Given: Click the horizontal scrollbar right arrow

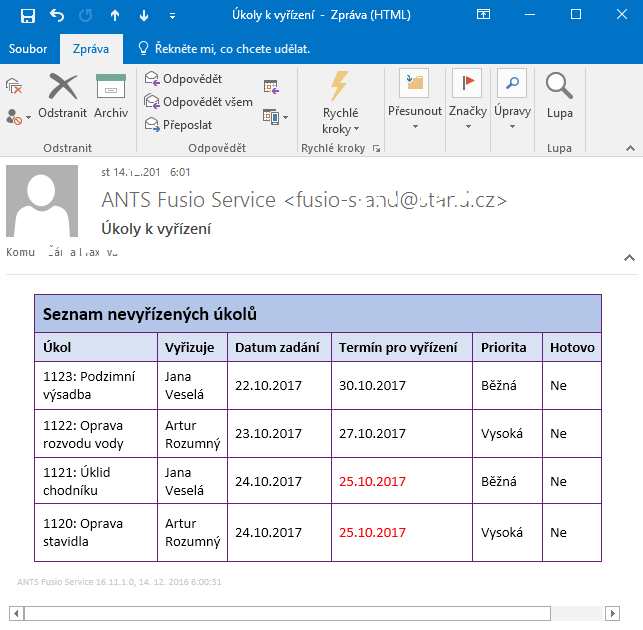Looking at the screenshot, I should tap(613, 614).
